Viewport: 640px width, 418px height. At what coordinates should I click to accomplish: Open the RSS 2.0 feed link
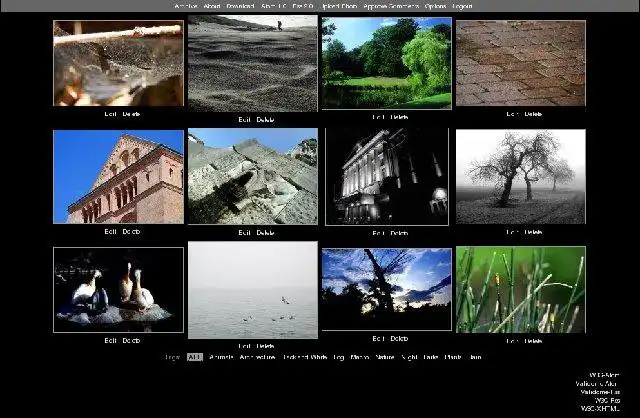click(x=303, y=6)
